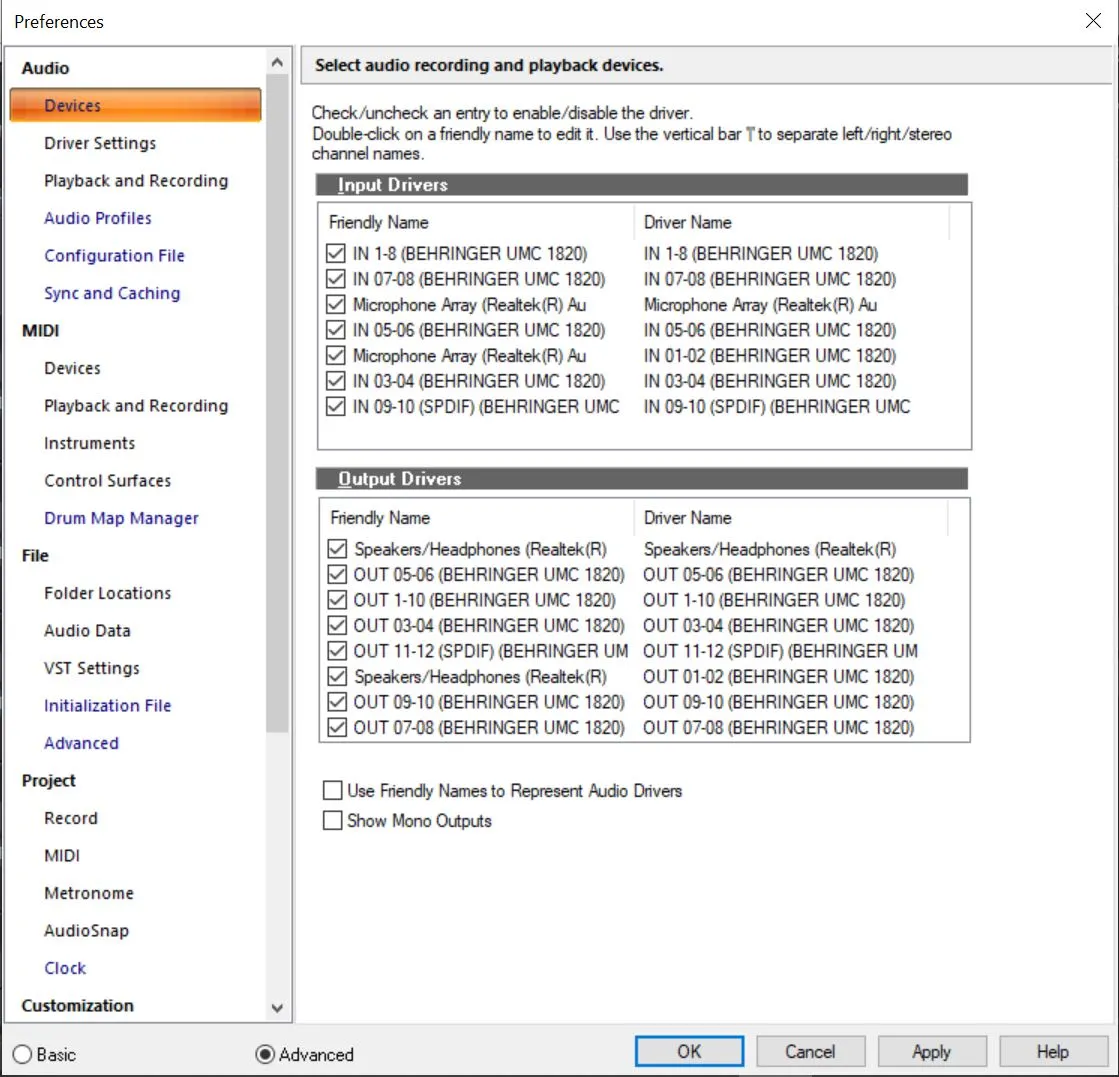Open Configuration File page
The width and height of the screenshot is (1119, 1077).
114,256
